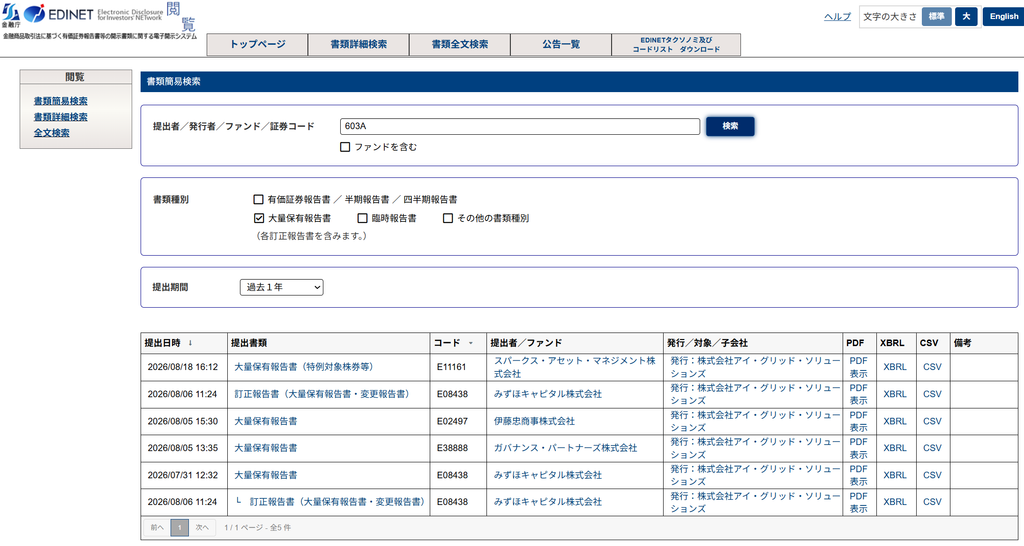Open the indented └ 訂正報告書 document link
The height and width of the screenshot is (546, 1024).
tap(336, 502)
